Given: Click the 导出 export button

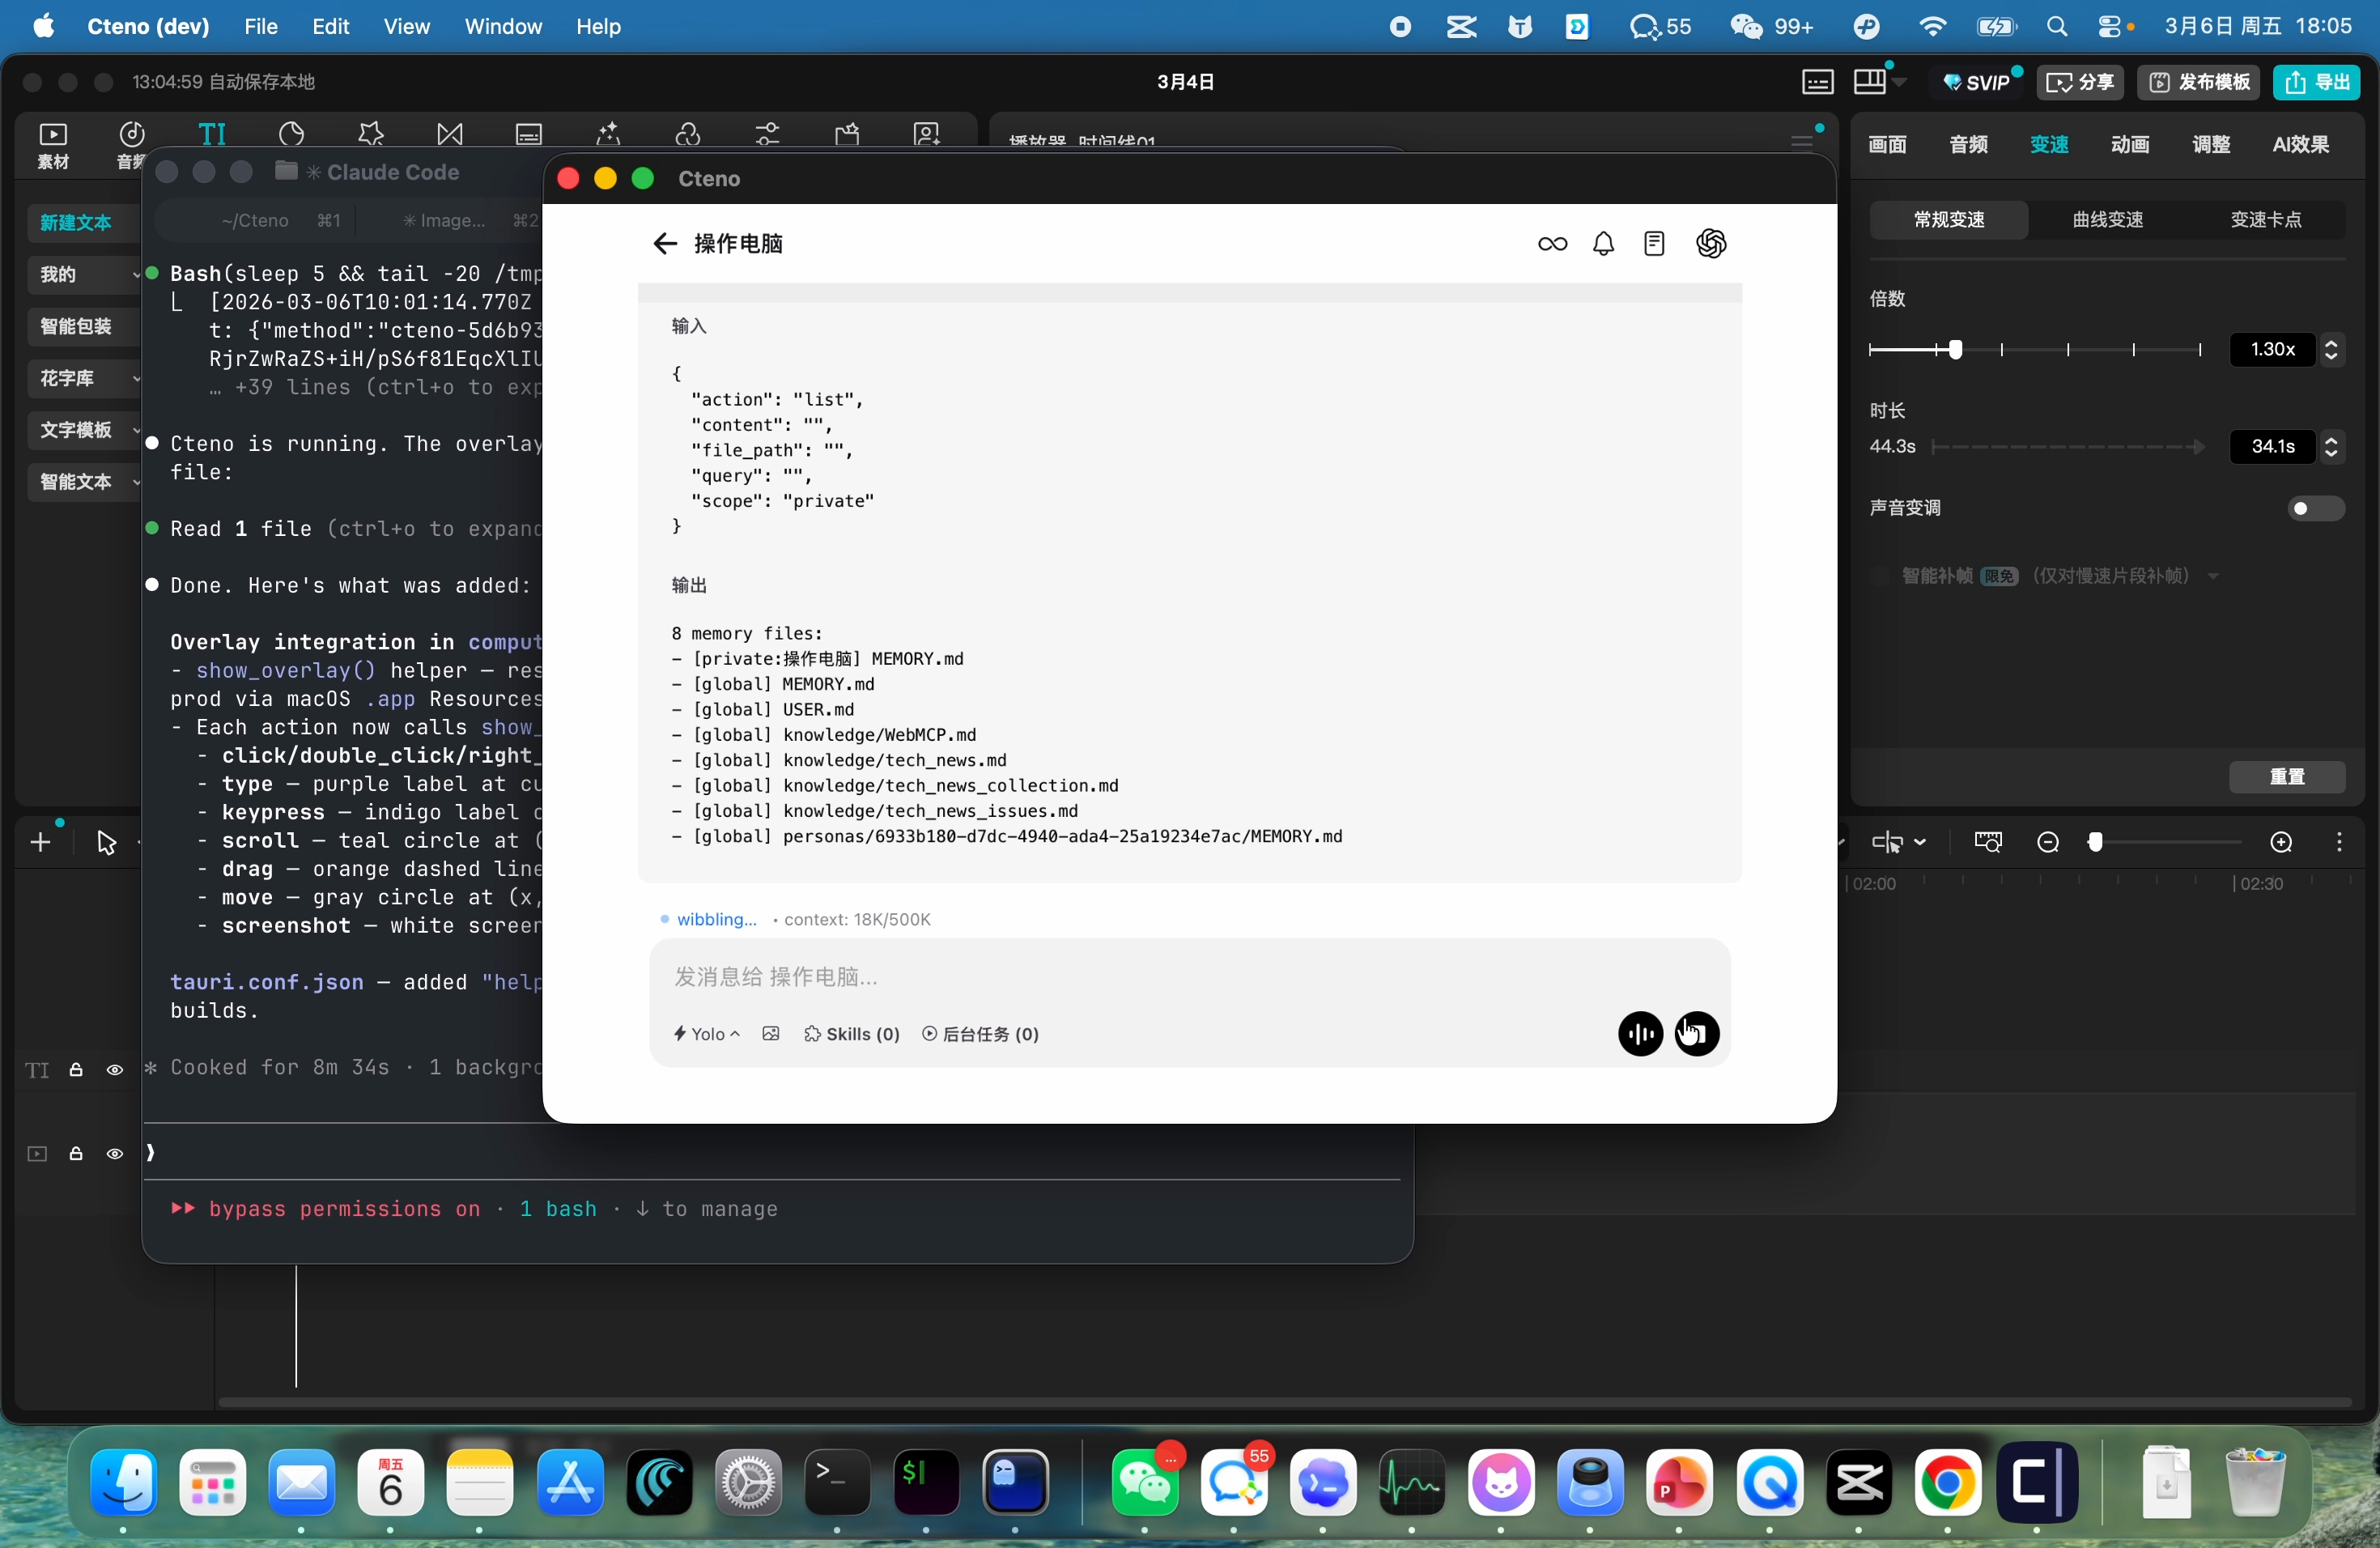Looking at the screenshot, I should pyautogui.click(x=2316, y=81).
